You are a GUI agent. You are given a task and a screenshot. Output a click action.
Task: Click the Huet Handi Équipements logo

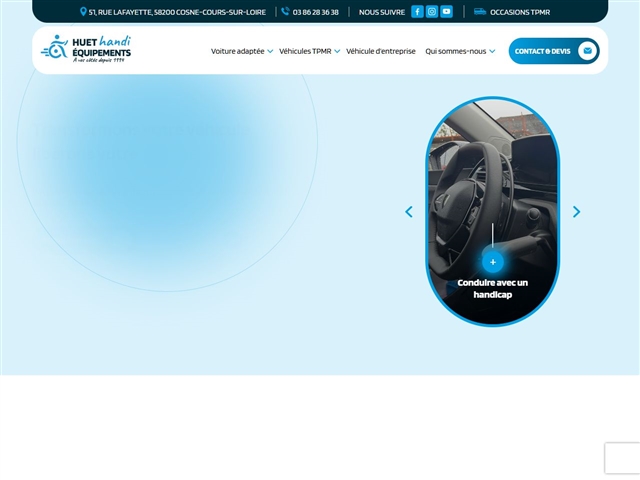tap(86, 49)
